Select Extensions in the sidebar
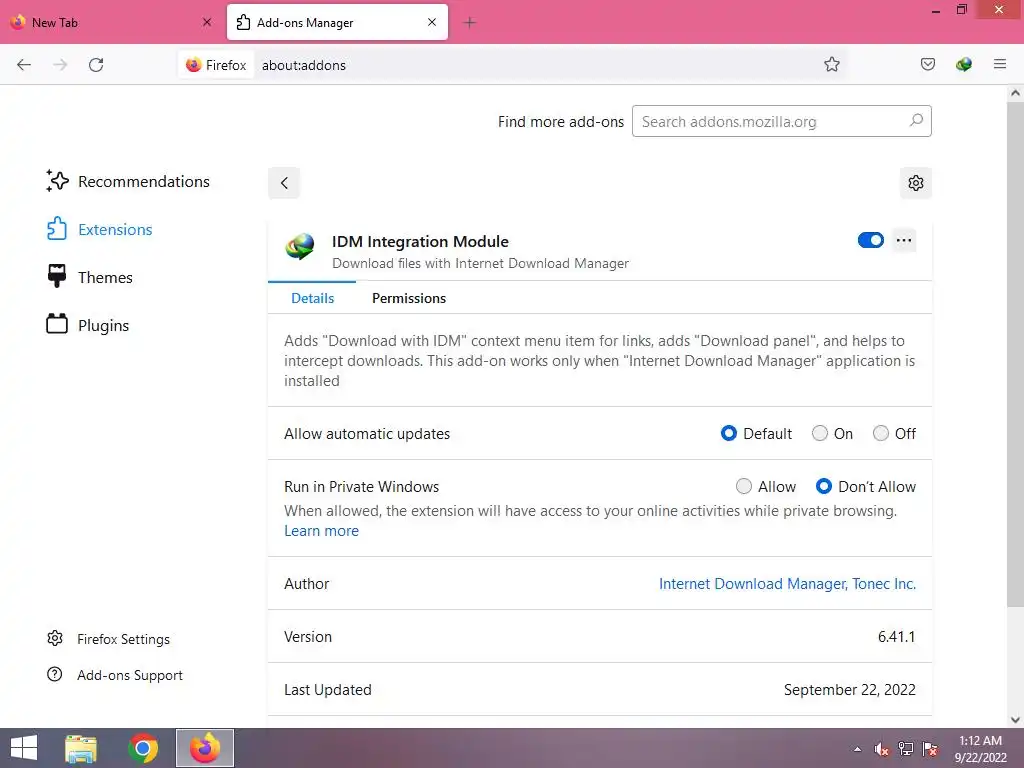 (99, 229)
